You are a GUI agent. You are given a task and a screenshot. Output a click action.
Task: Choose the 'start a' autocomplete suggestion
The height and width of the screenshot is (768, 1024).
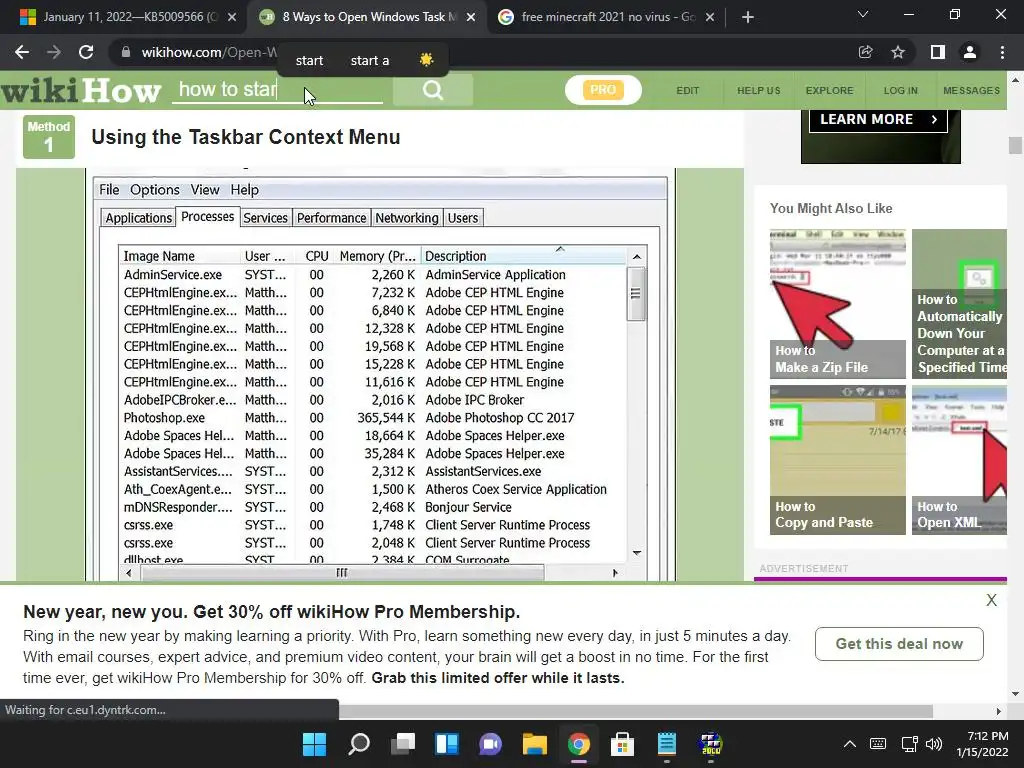370,61
